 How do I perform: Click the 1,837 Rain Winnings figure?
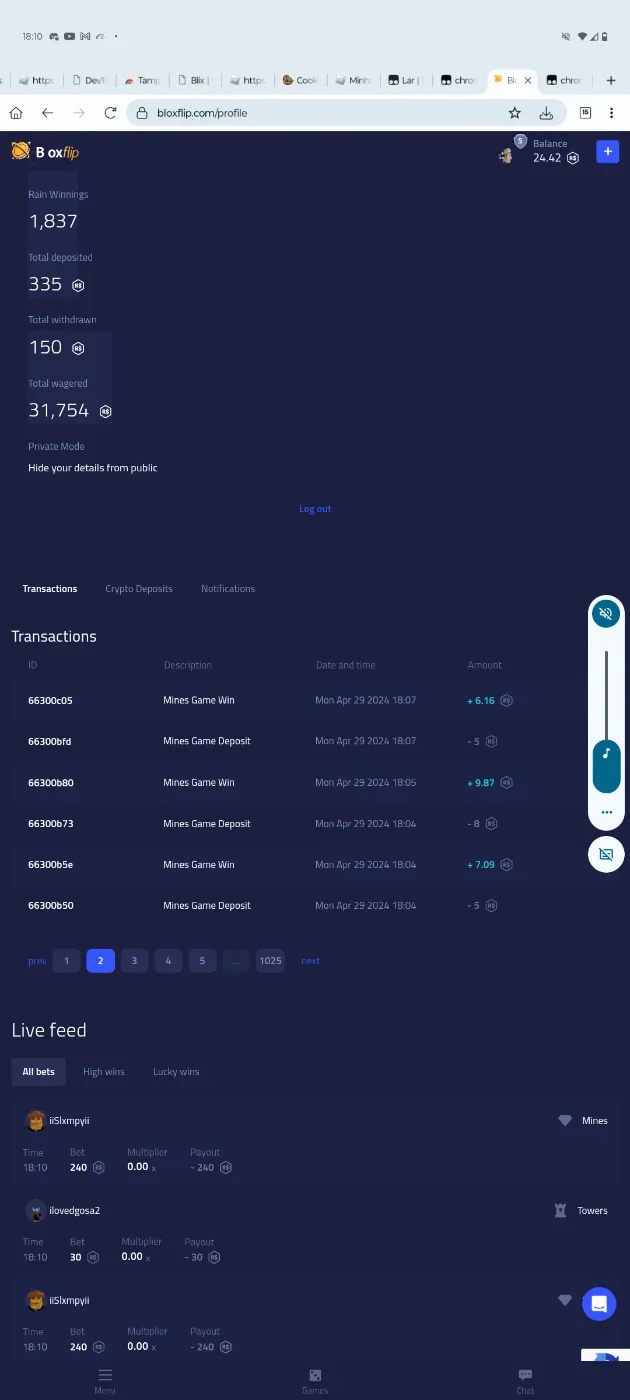click(53, 222)
